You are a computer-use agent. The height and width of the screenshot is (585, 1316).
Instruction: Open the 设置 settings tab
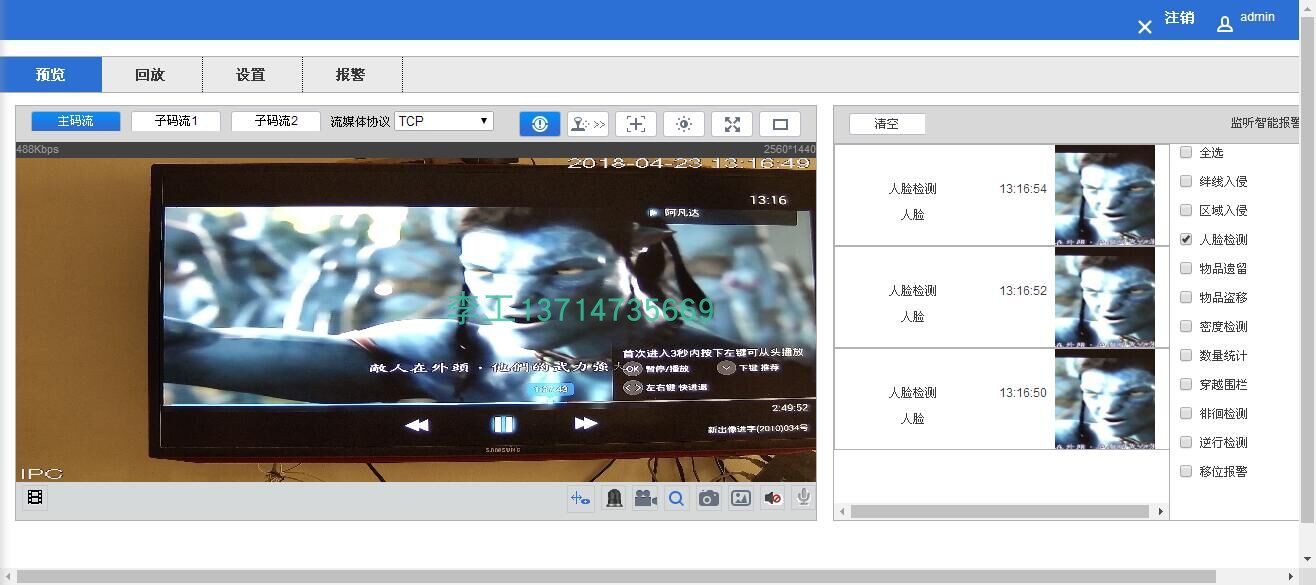click(252, 75)
